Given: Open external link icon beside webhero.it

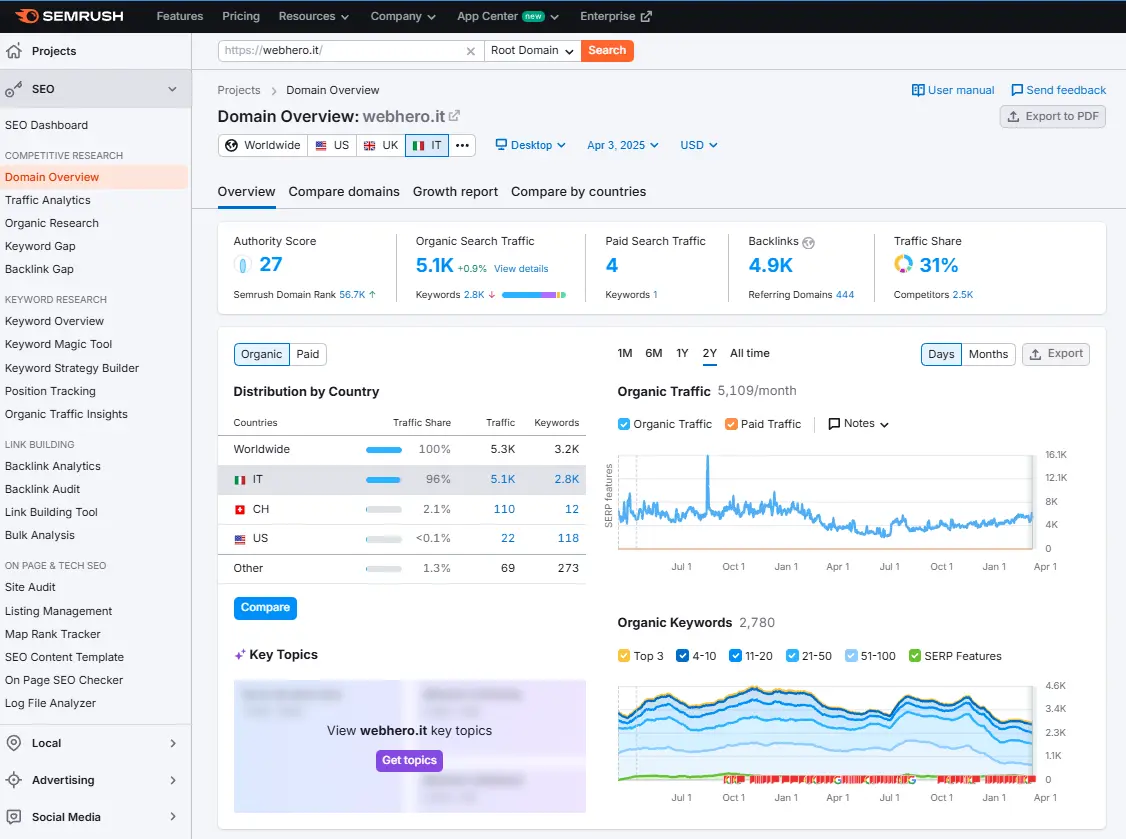Looking at the screenshot, I should coord(454,116).
